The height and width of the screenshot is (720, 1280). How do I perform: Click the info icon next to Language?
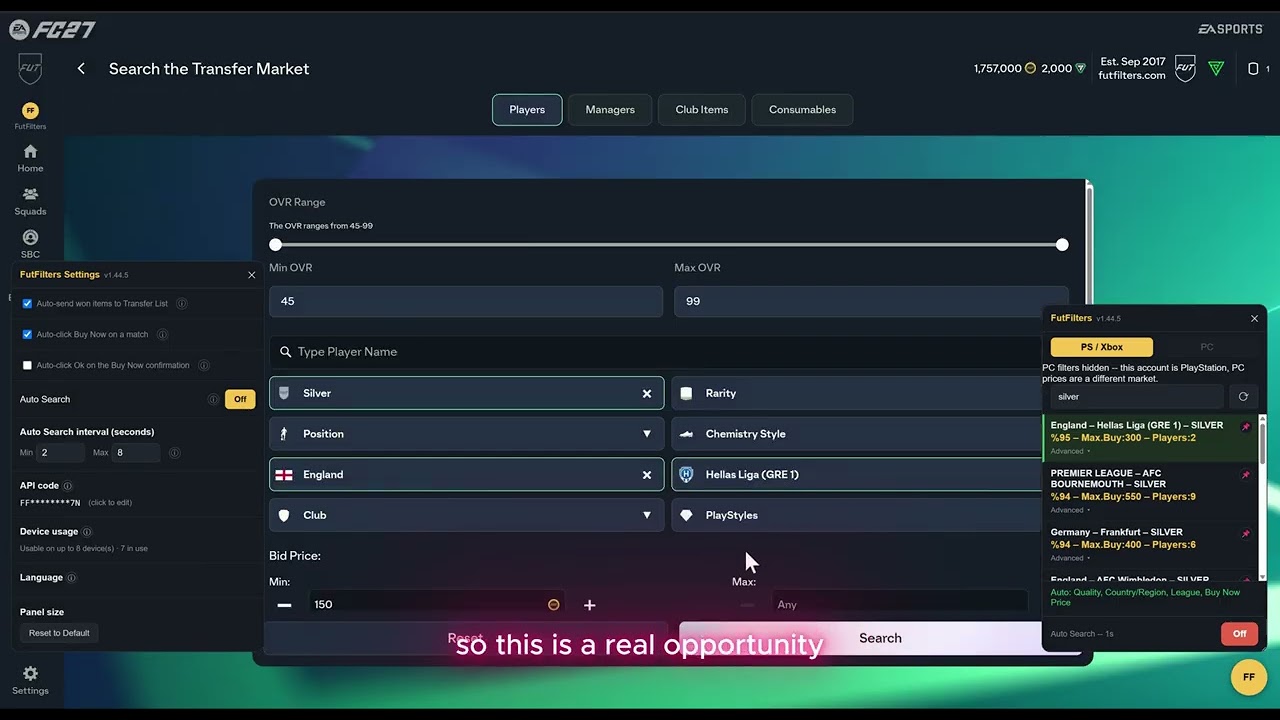point(71,578)
